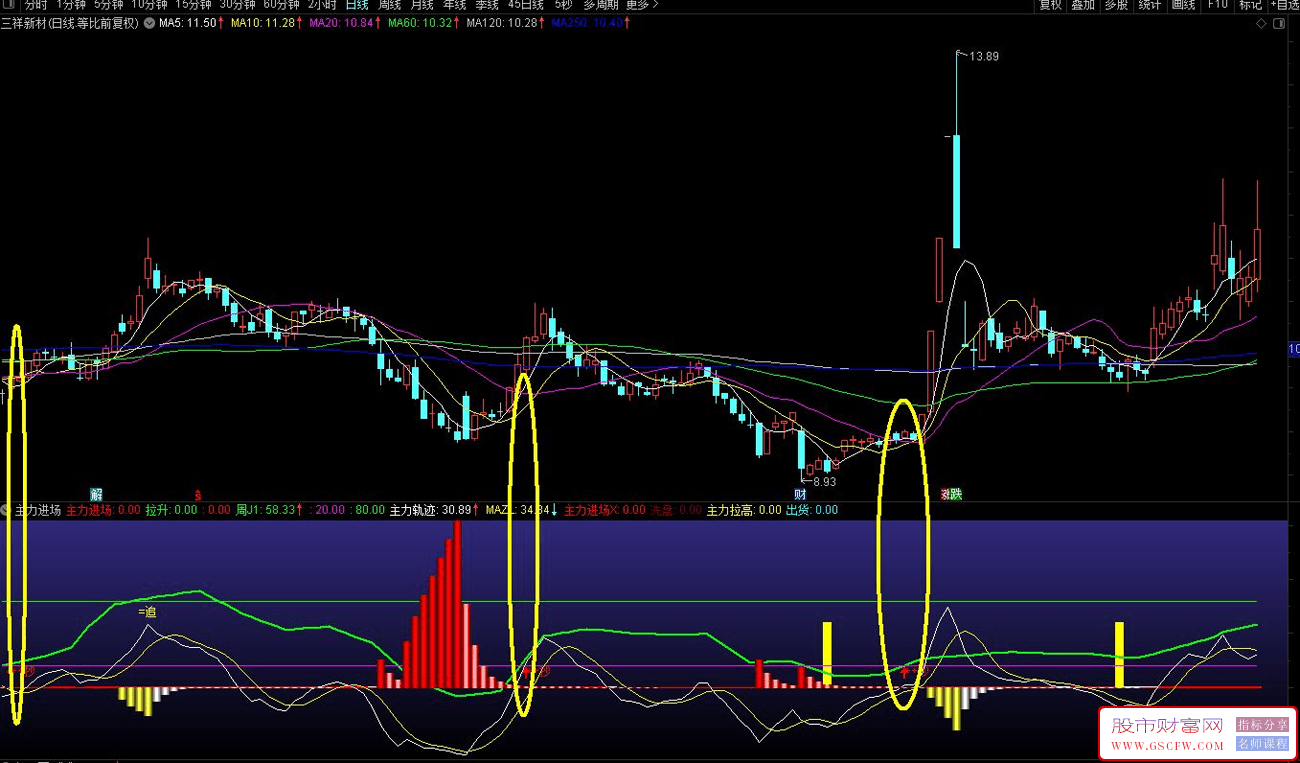The width and height of the screenshot is (1300, 763).
Task: Click the 主力拉高: 0.00 value
Action: point(744,510)
